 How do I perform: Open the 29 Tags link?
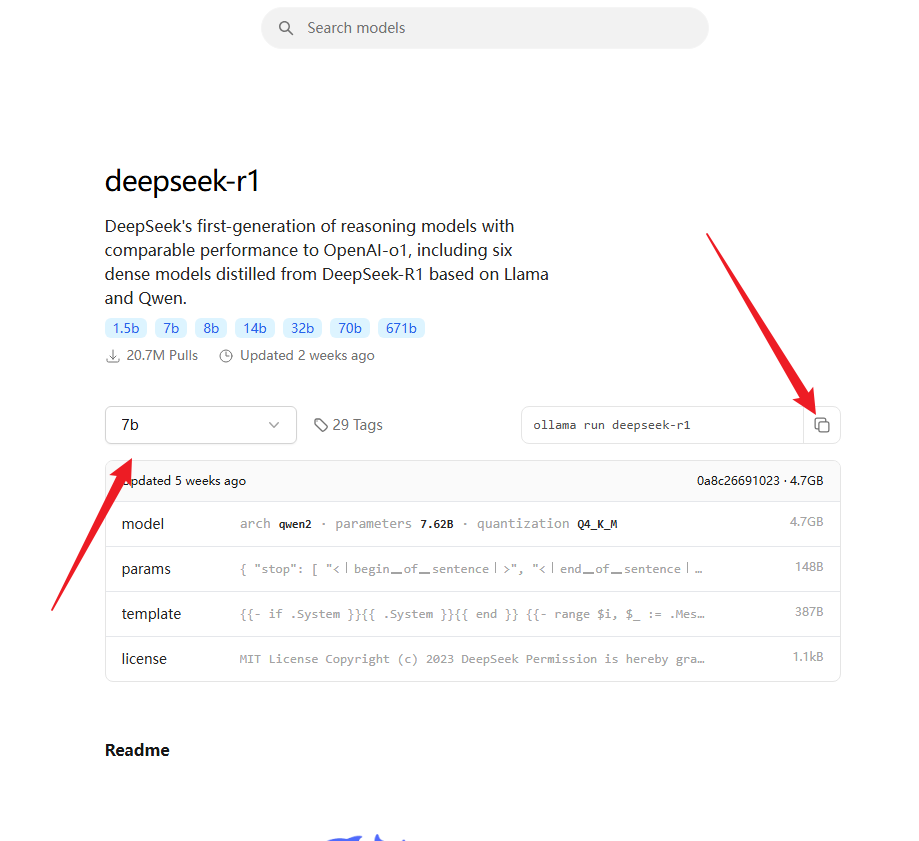[x=348, y=425]
